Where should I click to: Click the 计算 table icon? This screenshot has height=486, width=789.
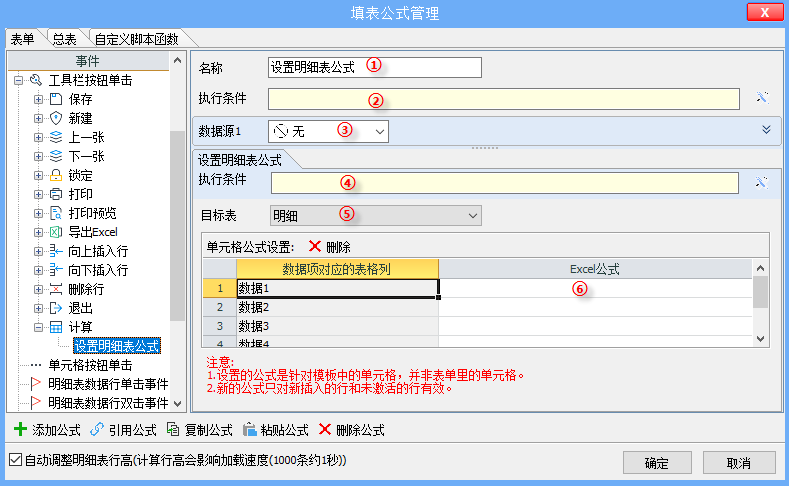point(56,327)
